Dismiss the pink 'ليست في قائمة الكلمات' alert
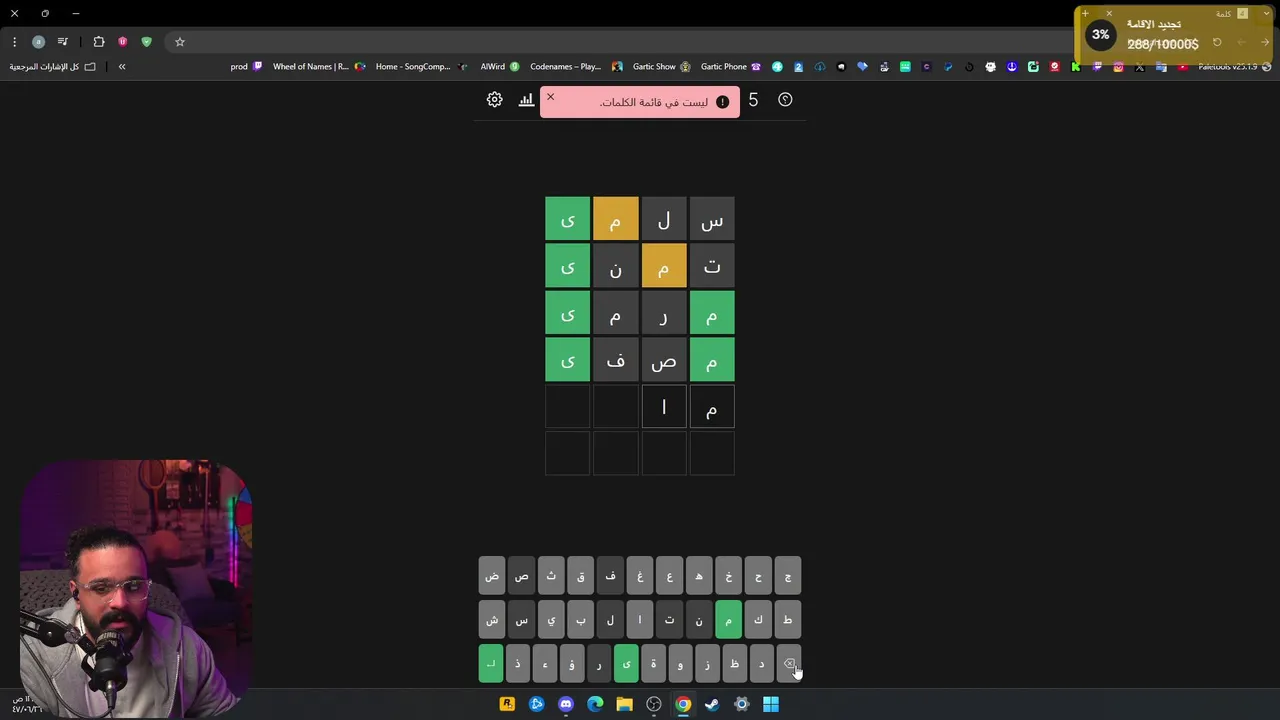Screen dimensions: 1280x720 (x=550, y=97)
